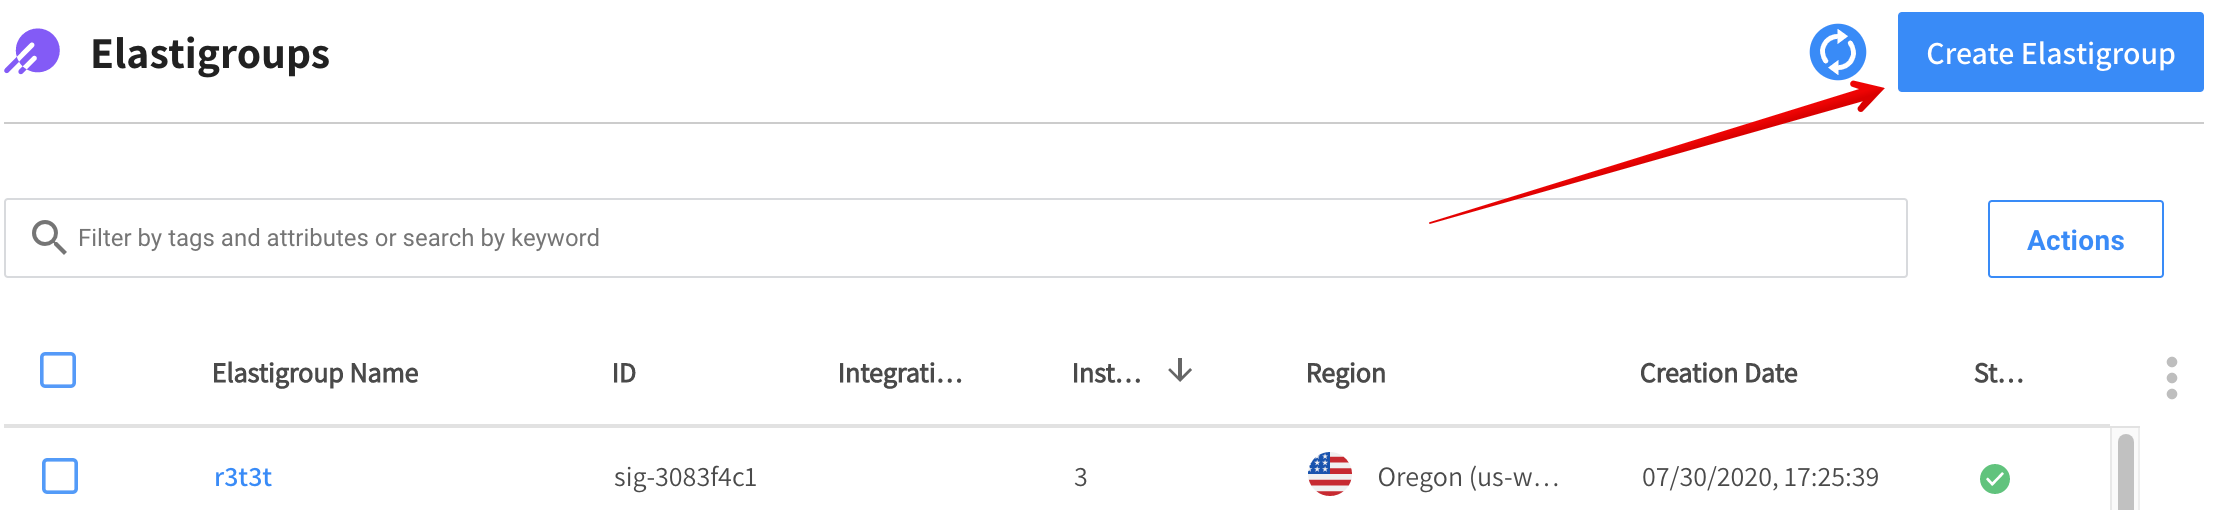Sort by Region column header

click(1345, 373)
